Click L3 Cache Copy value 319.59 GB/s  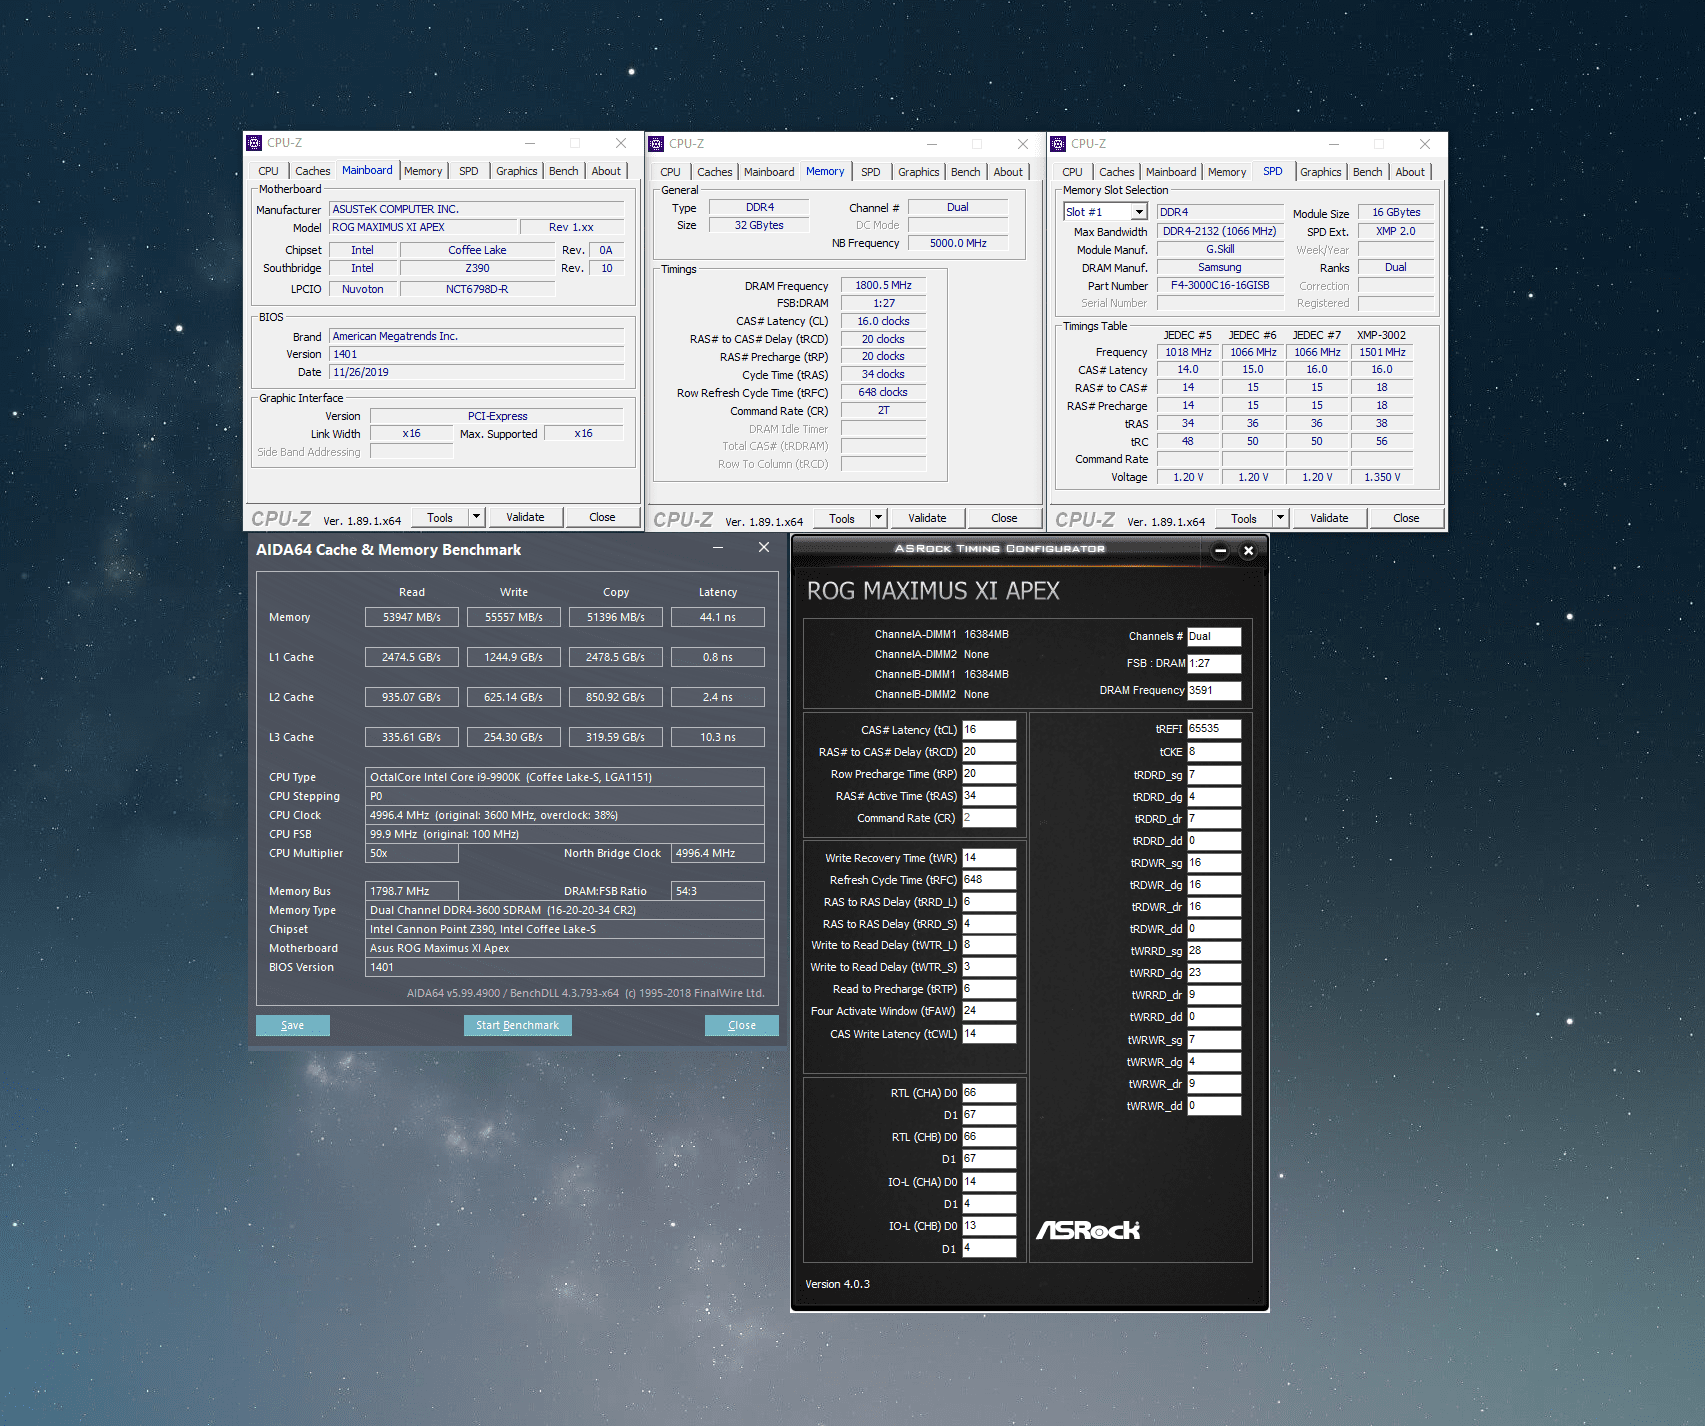616,737
